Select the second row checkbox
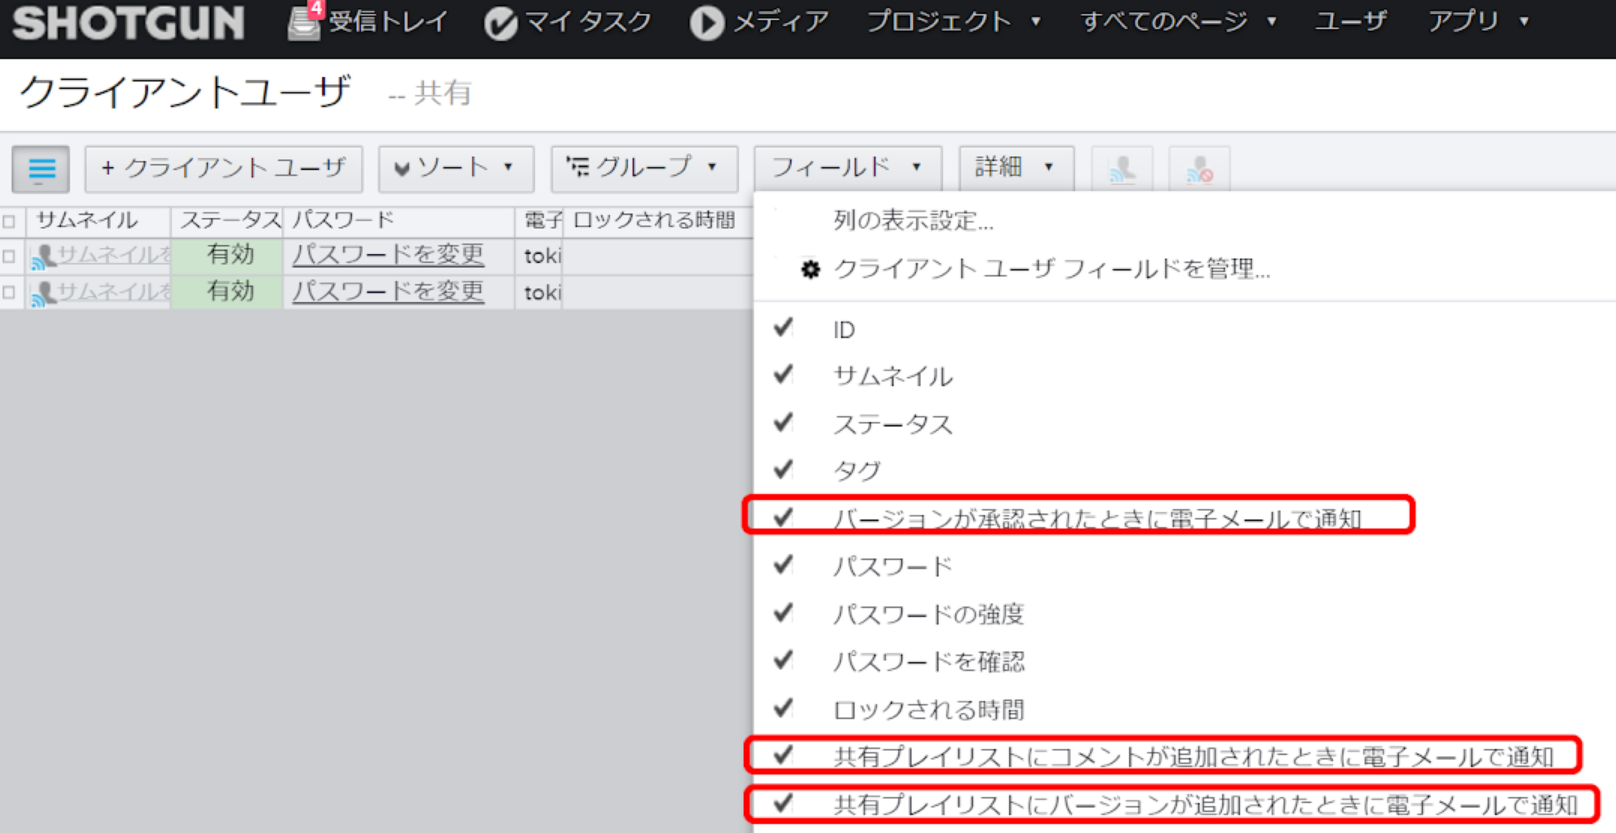Viewport: 1616px width, 833px height. pos(9,293)
